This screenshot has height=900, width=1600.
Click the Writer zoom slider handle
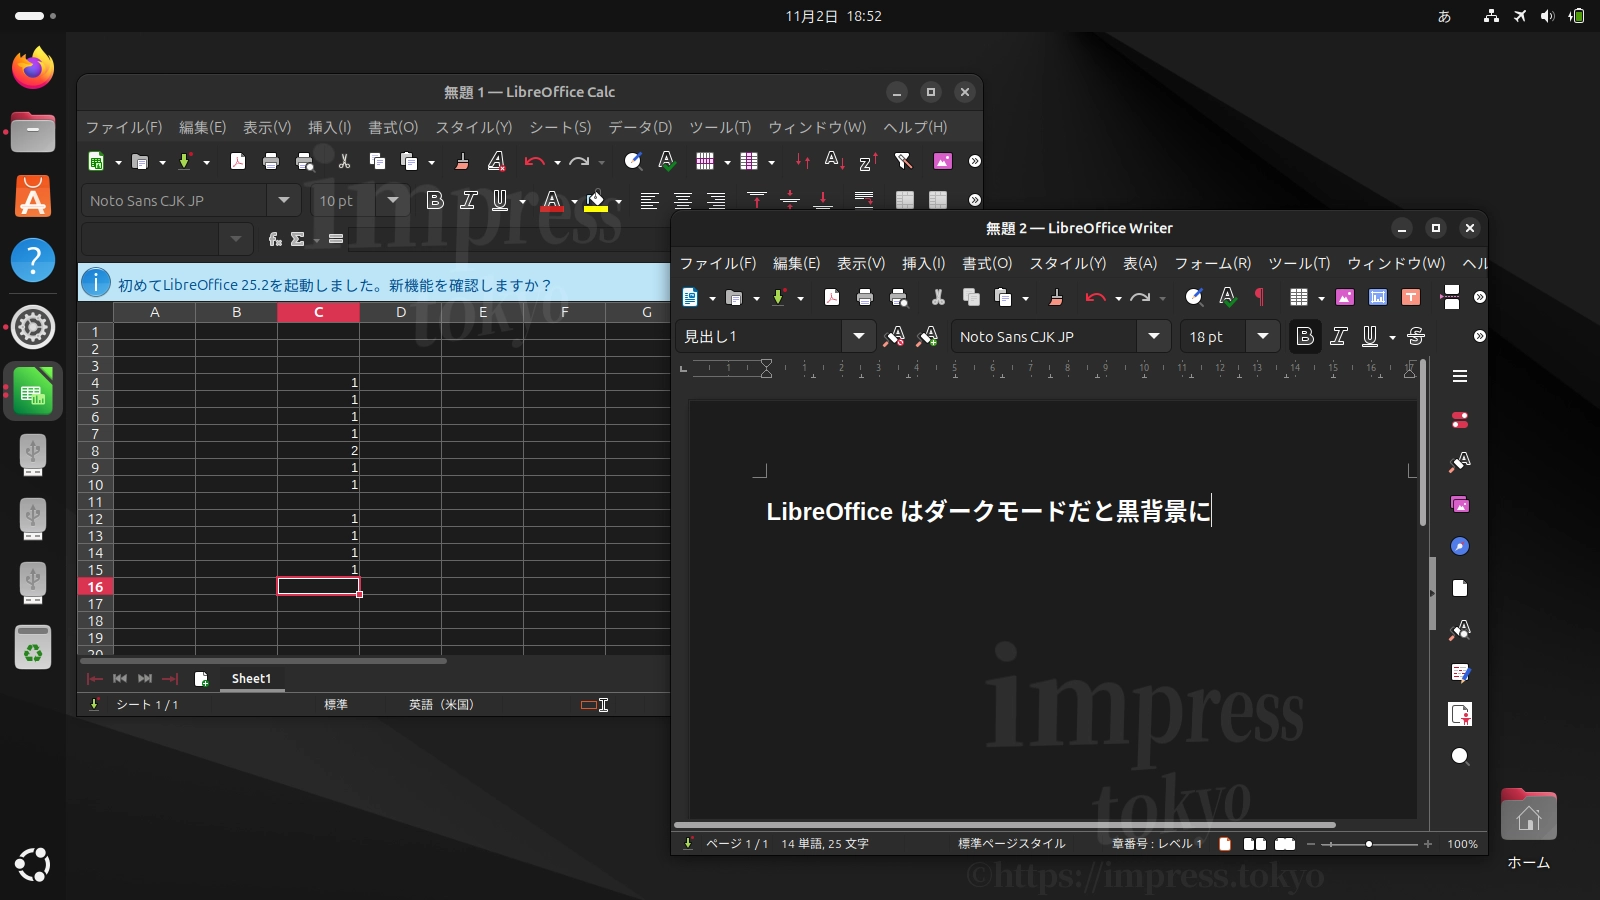click(x=1369, y=844)
